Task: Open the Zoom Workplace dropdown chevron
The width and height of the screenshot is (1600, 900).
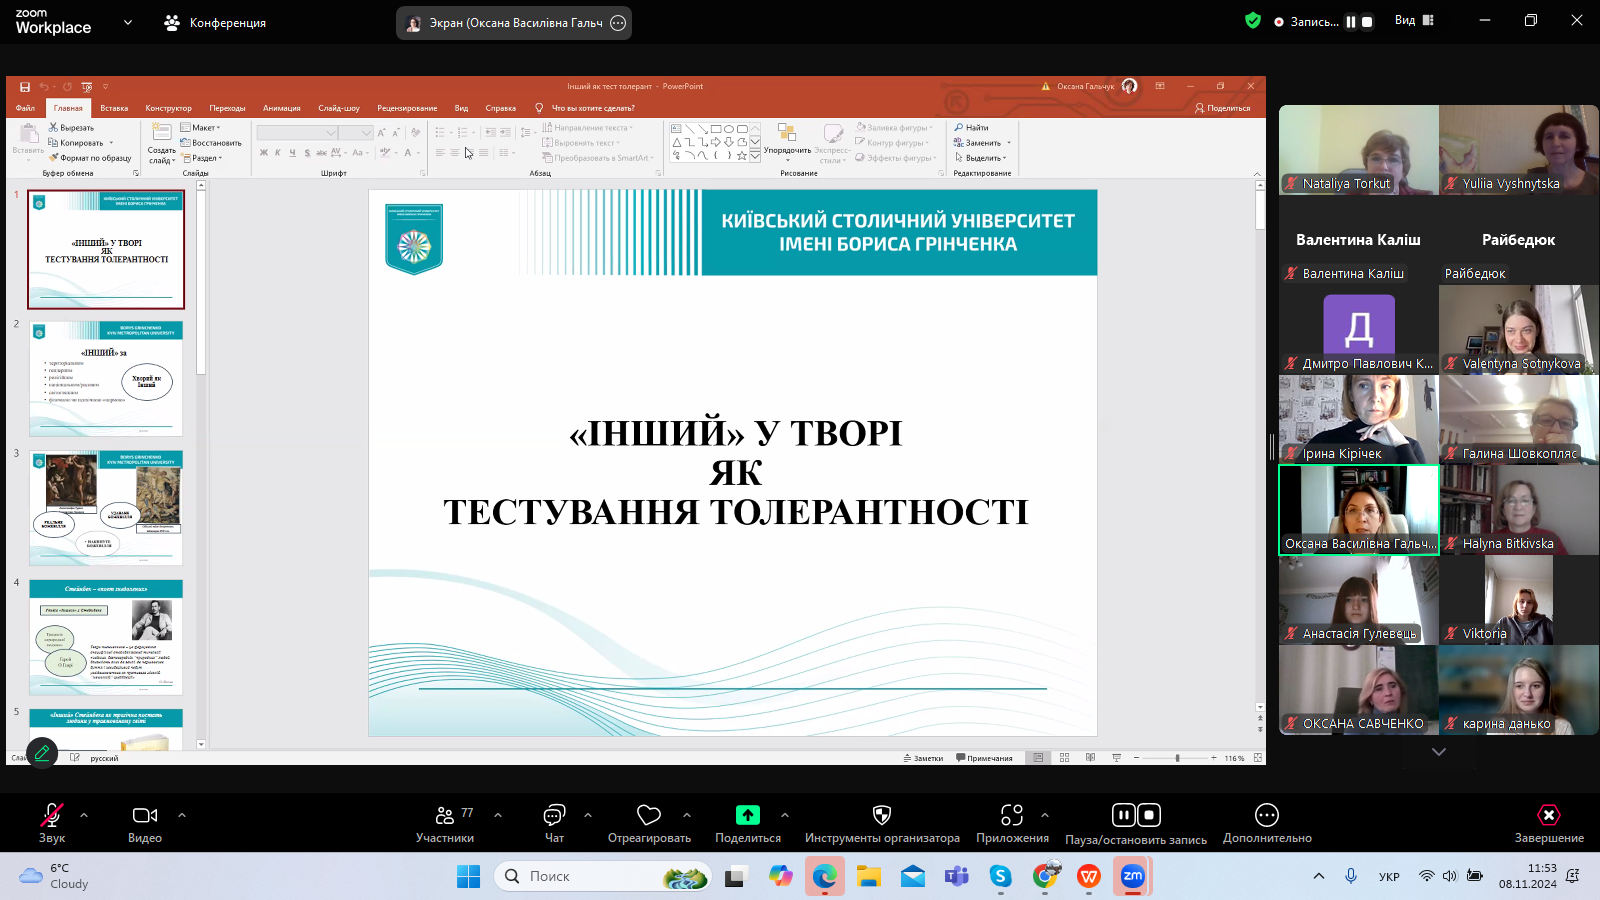Action: [x=128, y=22]
